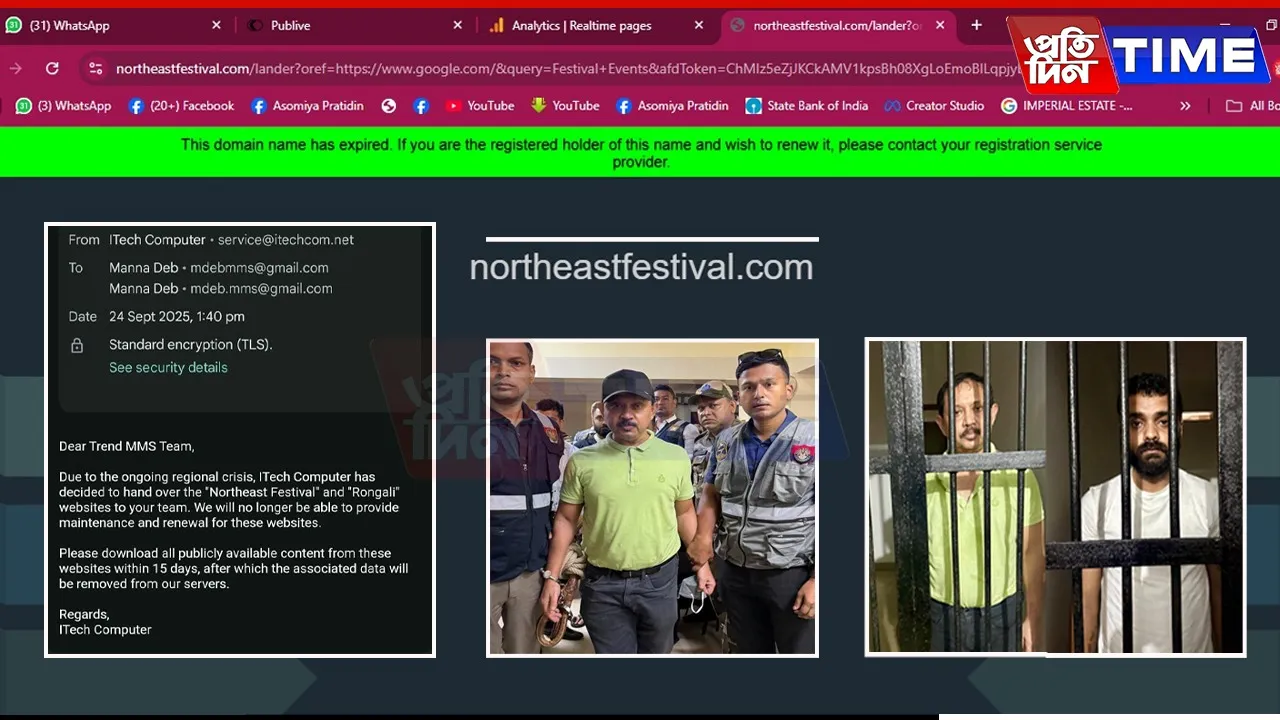This screenshot has width=1280, height=720.
Task: Open site information icon in address bar
Action: [95, 68]
